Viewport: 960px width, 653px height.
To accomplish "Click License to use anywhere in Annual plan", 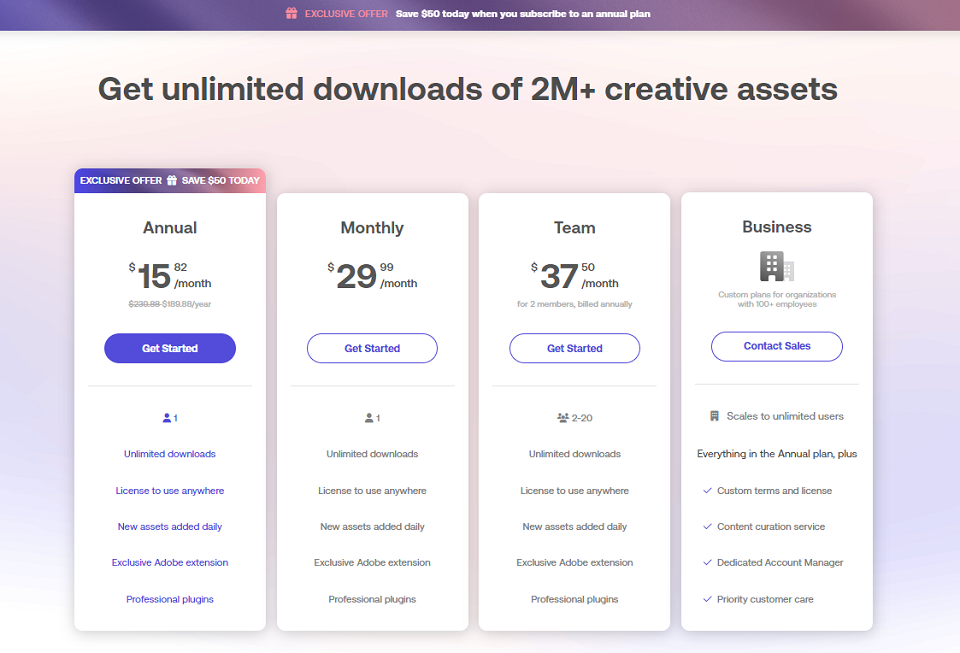I will tap(170, 491).
